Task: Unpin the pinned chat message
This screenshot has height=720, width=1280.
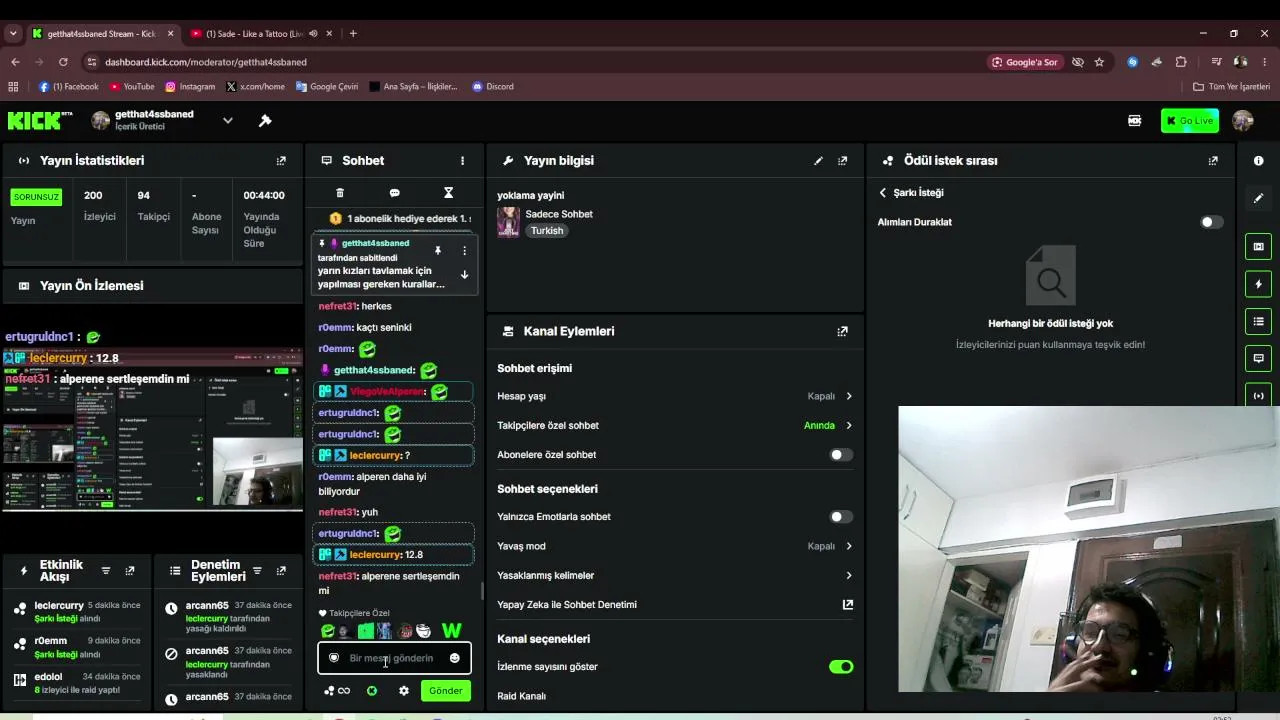Action: click(x=437, y=251)
